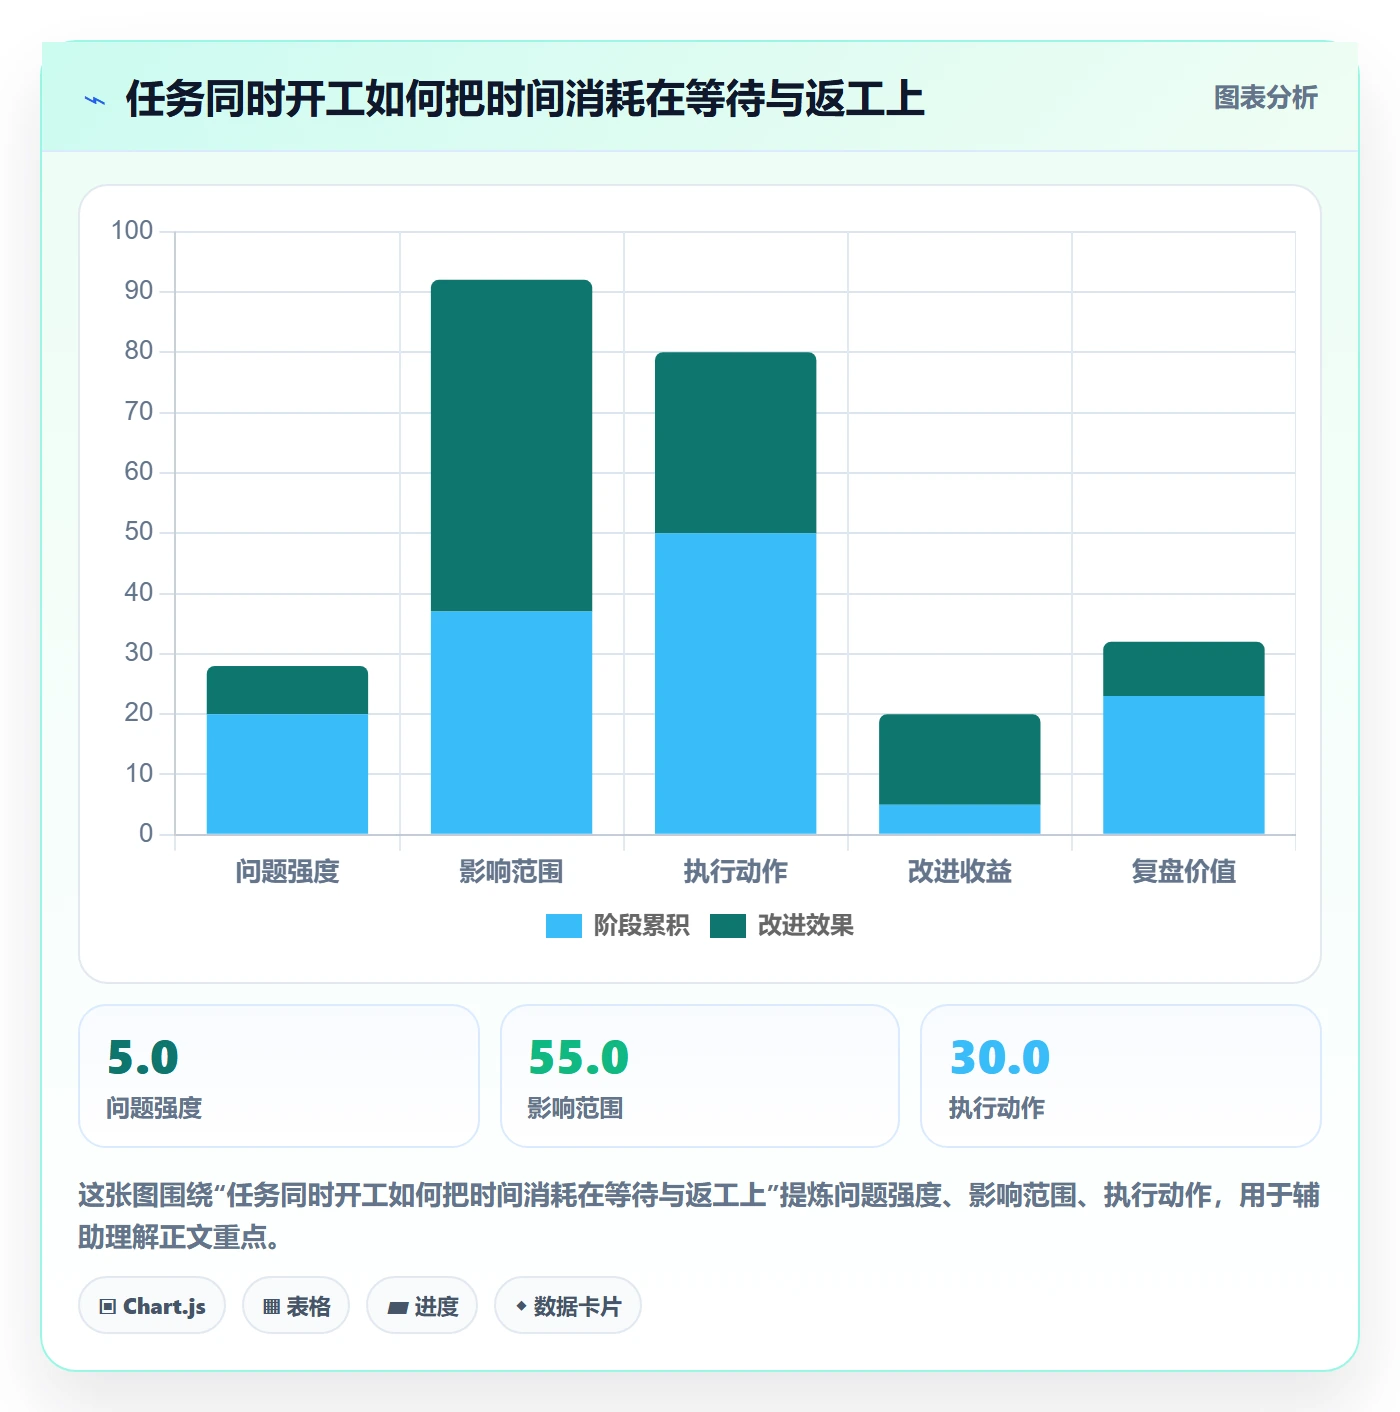This screenshot has width=1400, height=1412.
Task: Click the dark green bar segment for 改进收益
Action: [959, 759]
